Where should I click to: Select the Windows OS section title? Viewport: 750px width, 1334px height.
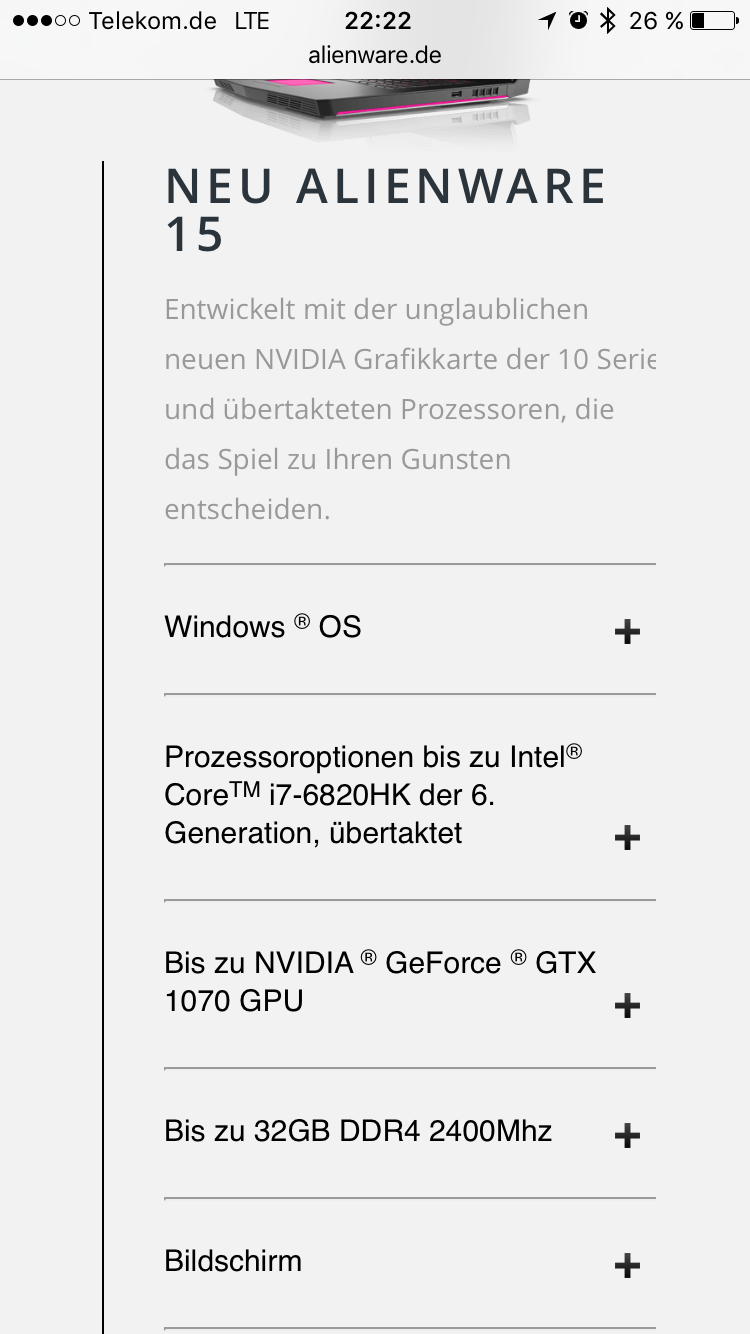click(x=263, y=627)
